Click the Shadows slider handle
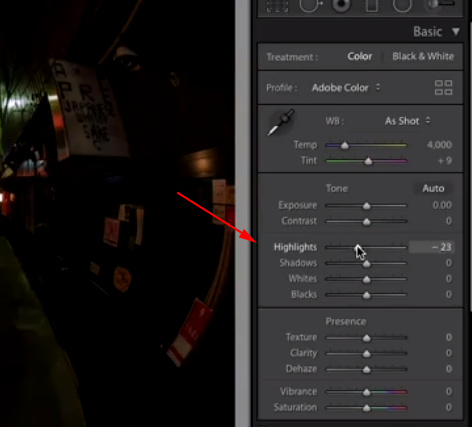Screen dimensions: 472x427 coord(366,264)
